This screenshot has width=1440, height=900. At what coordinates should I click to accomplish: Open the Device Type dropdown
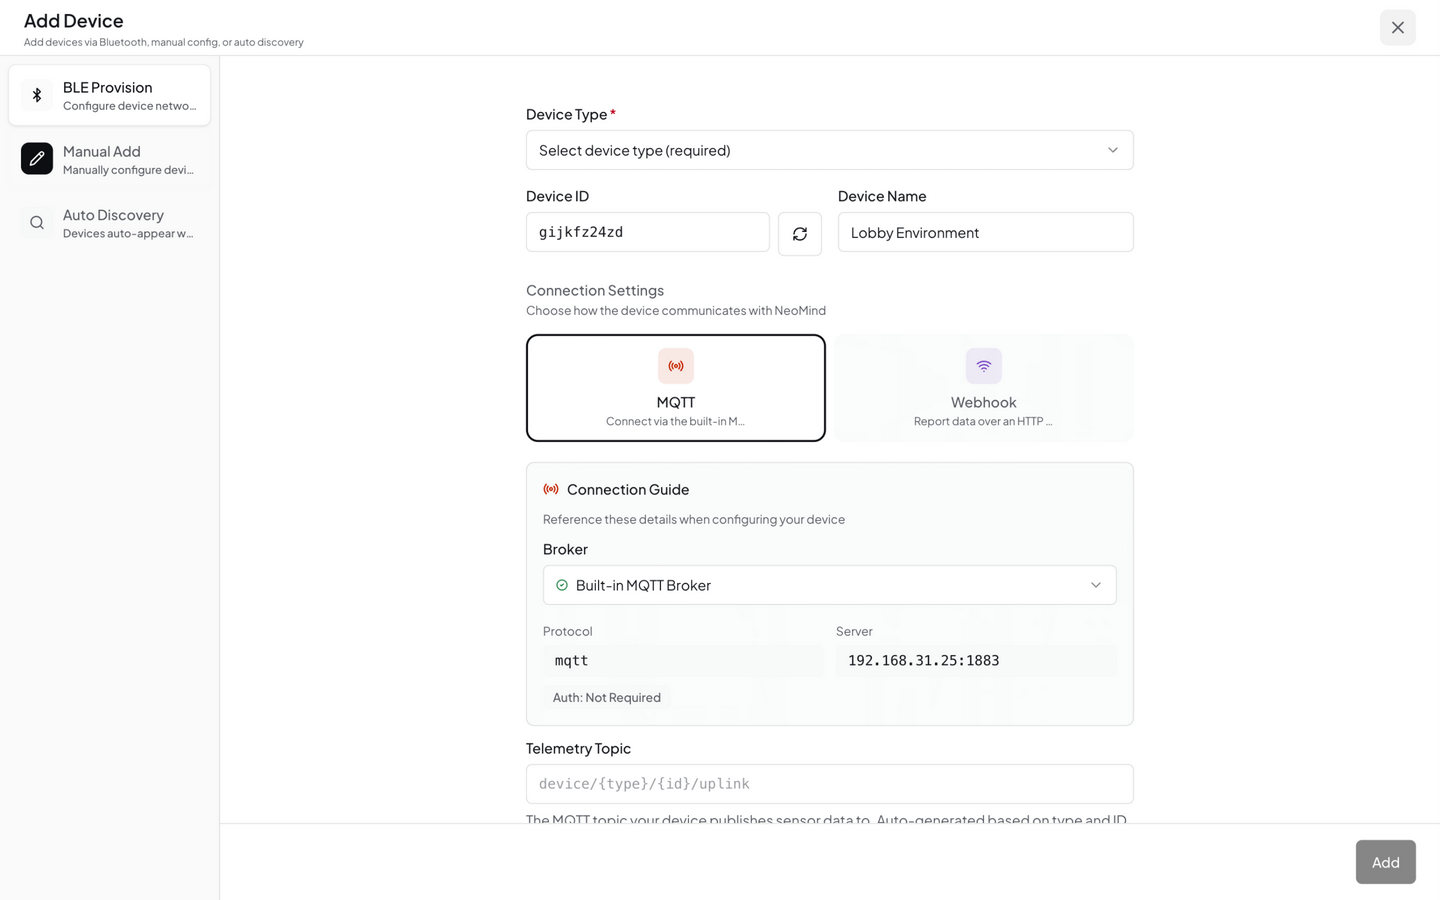tap(830, 150)
